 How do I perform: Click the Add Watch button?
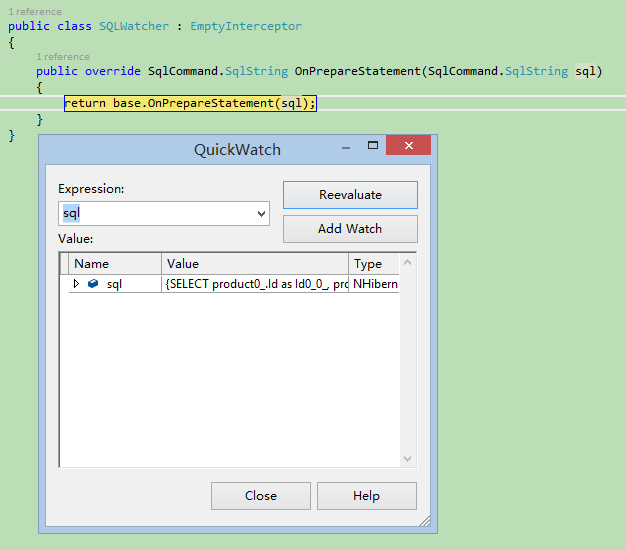click(350, 229)
